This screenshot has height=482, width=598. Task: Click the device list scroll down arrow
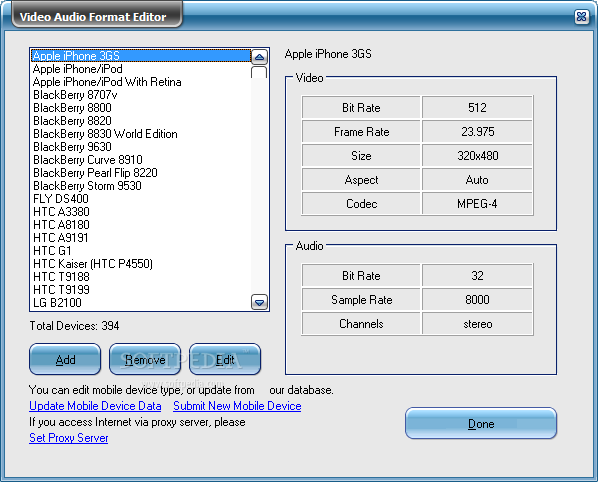point(259,302)
